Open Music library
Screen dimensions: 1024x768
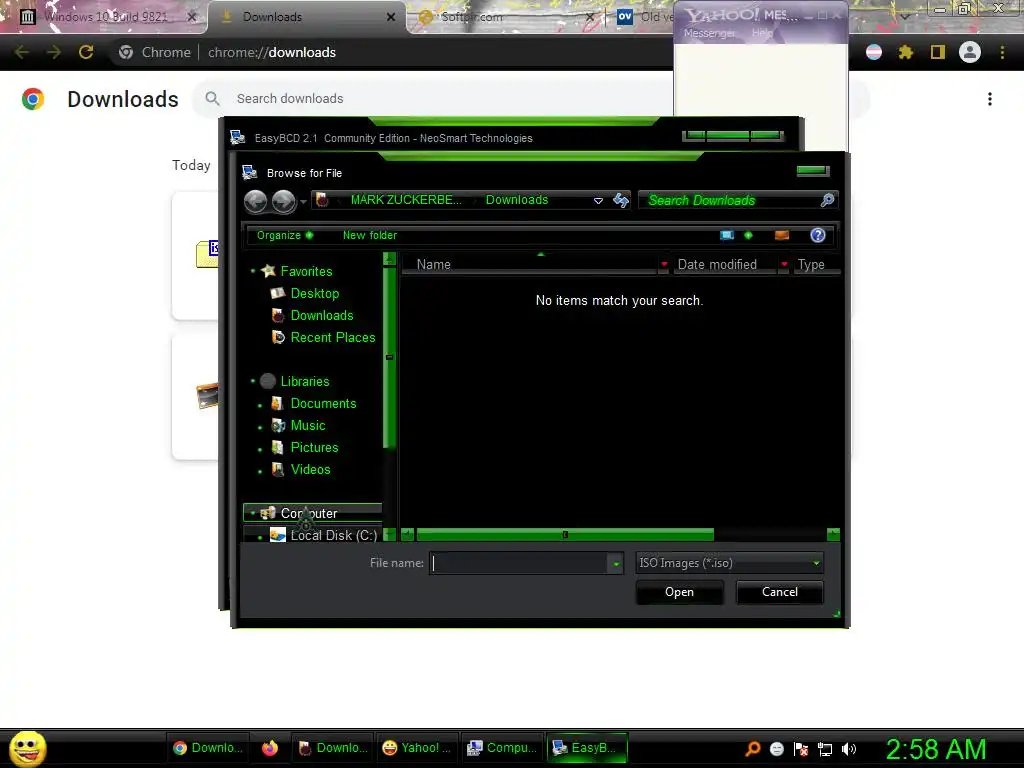point(307,426)
